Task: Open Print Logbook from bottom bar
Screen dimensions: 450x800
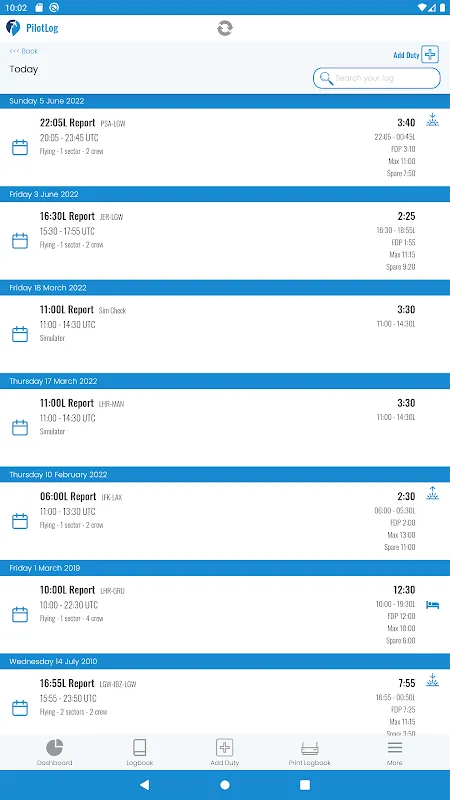Action: (309, 753)
